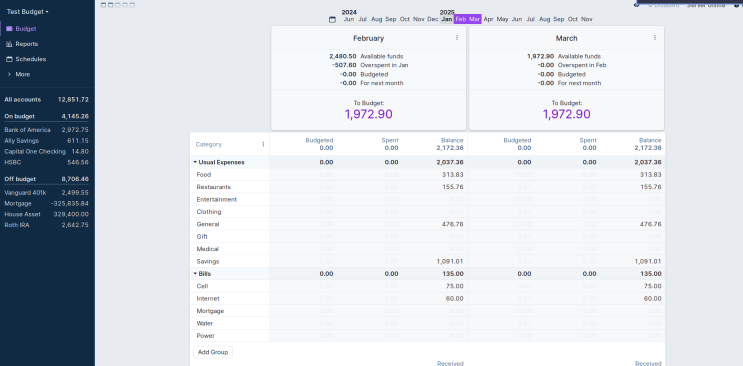Open the Reports page
Image resolution: width=743 pixels, height=366 pixels.
[27, 44]
